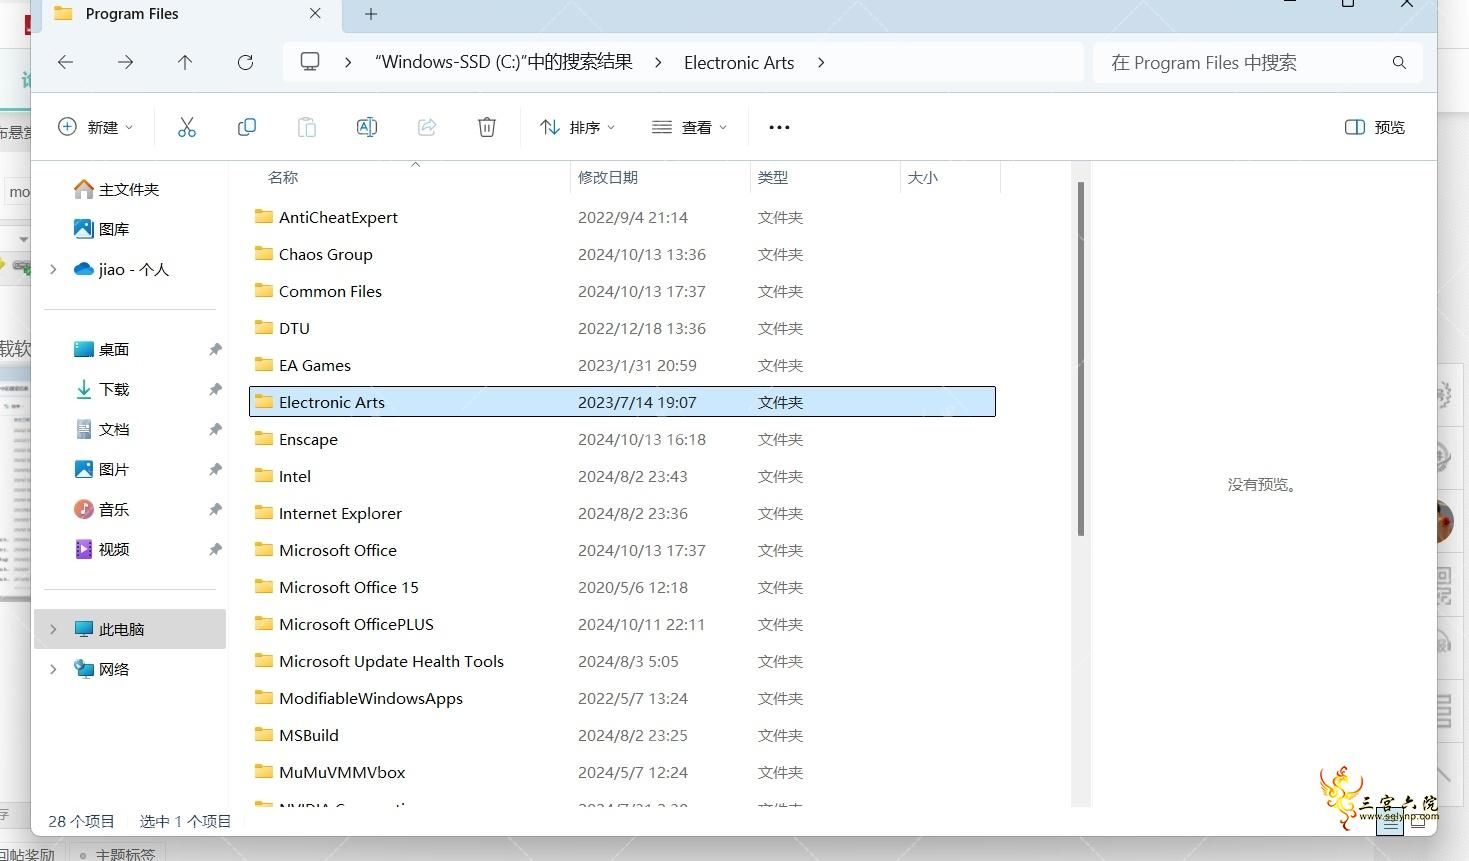Switch to details view icon in status bar

click(x=1390, y=823)
